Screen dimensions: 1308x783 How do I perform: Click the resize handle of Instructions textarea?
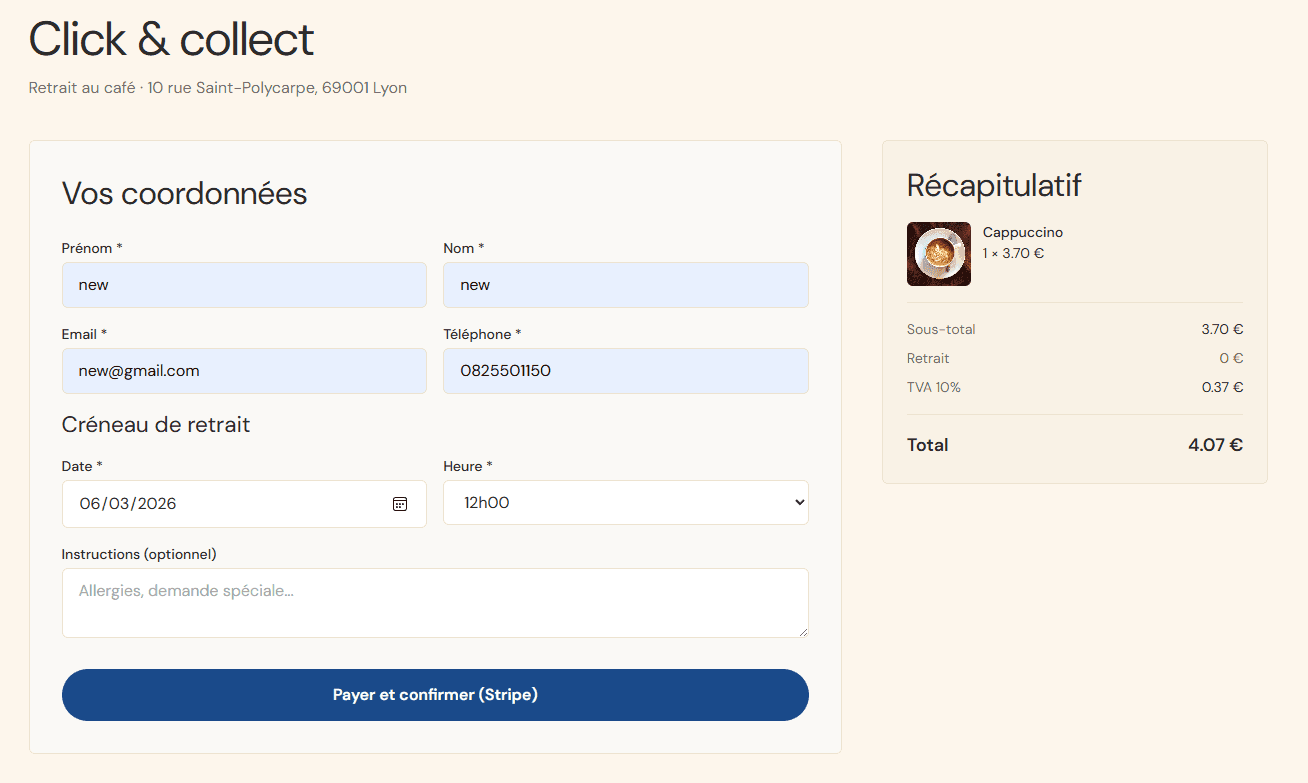[802, 631]
